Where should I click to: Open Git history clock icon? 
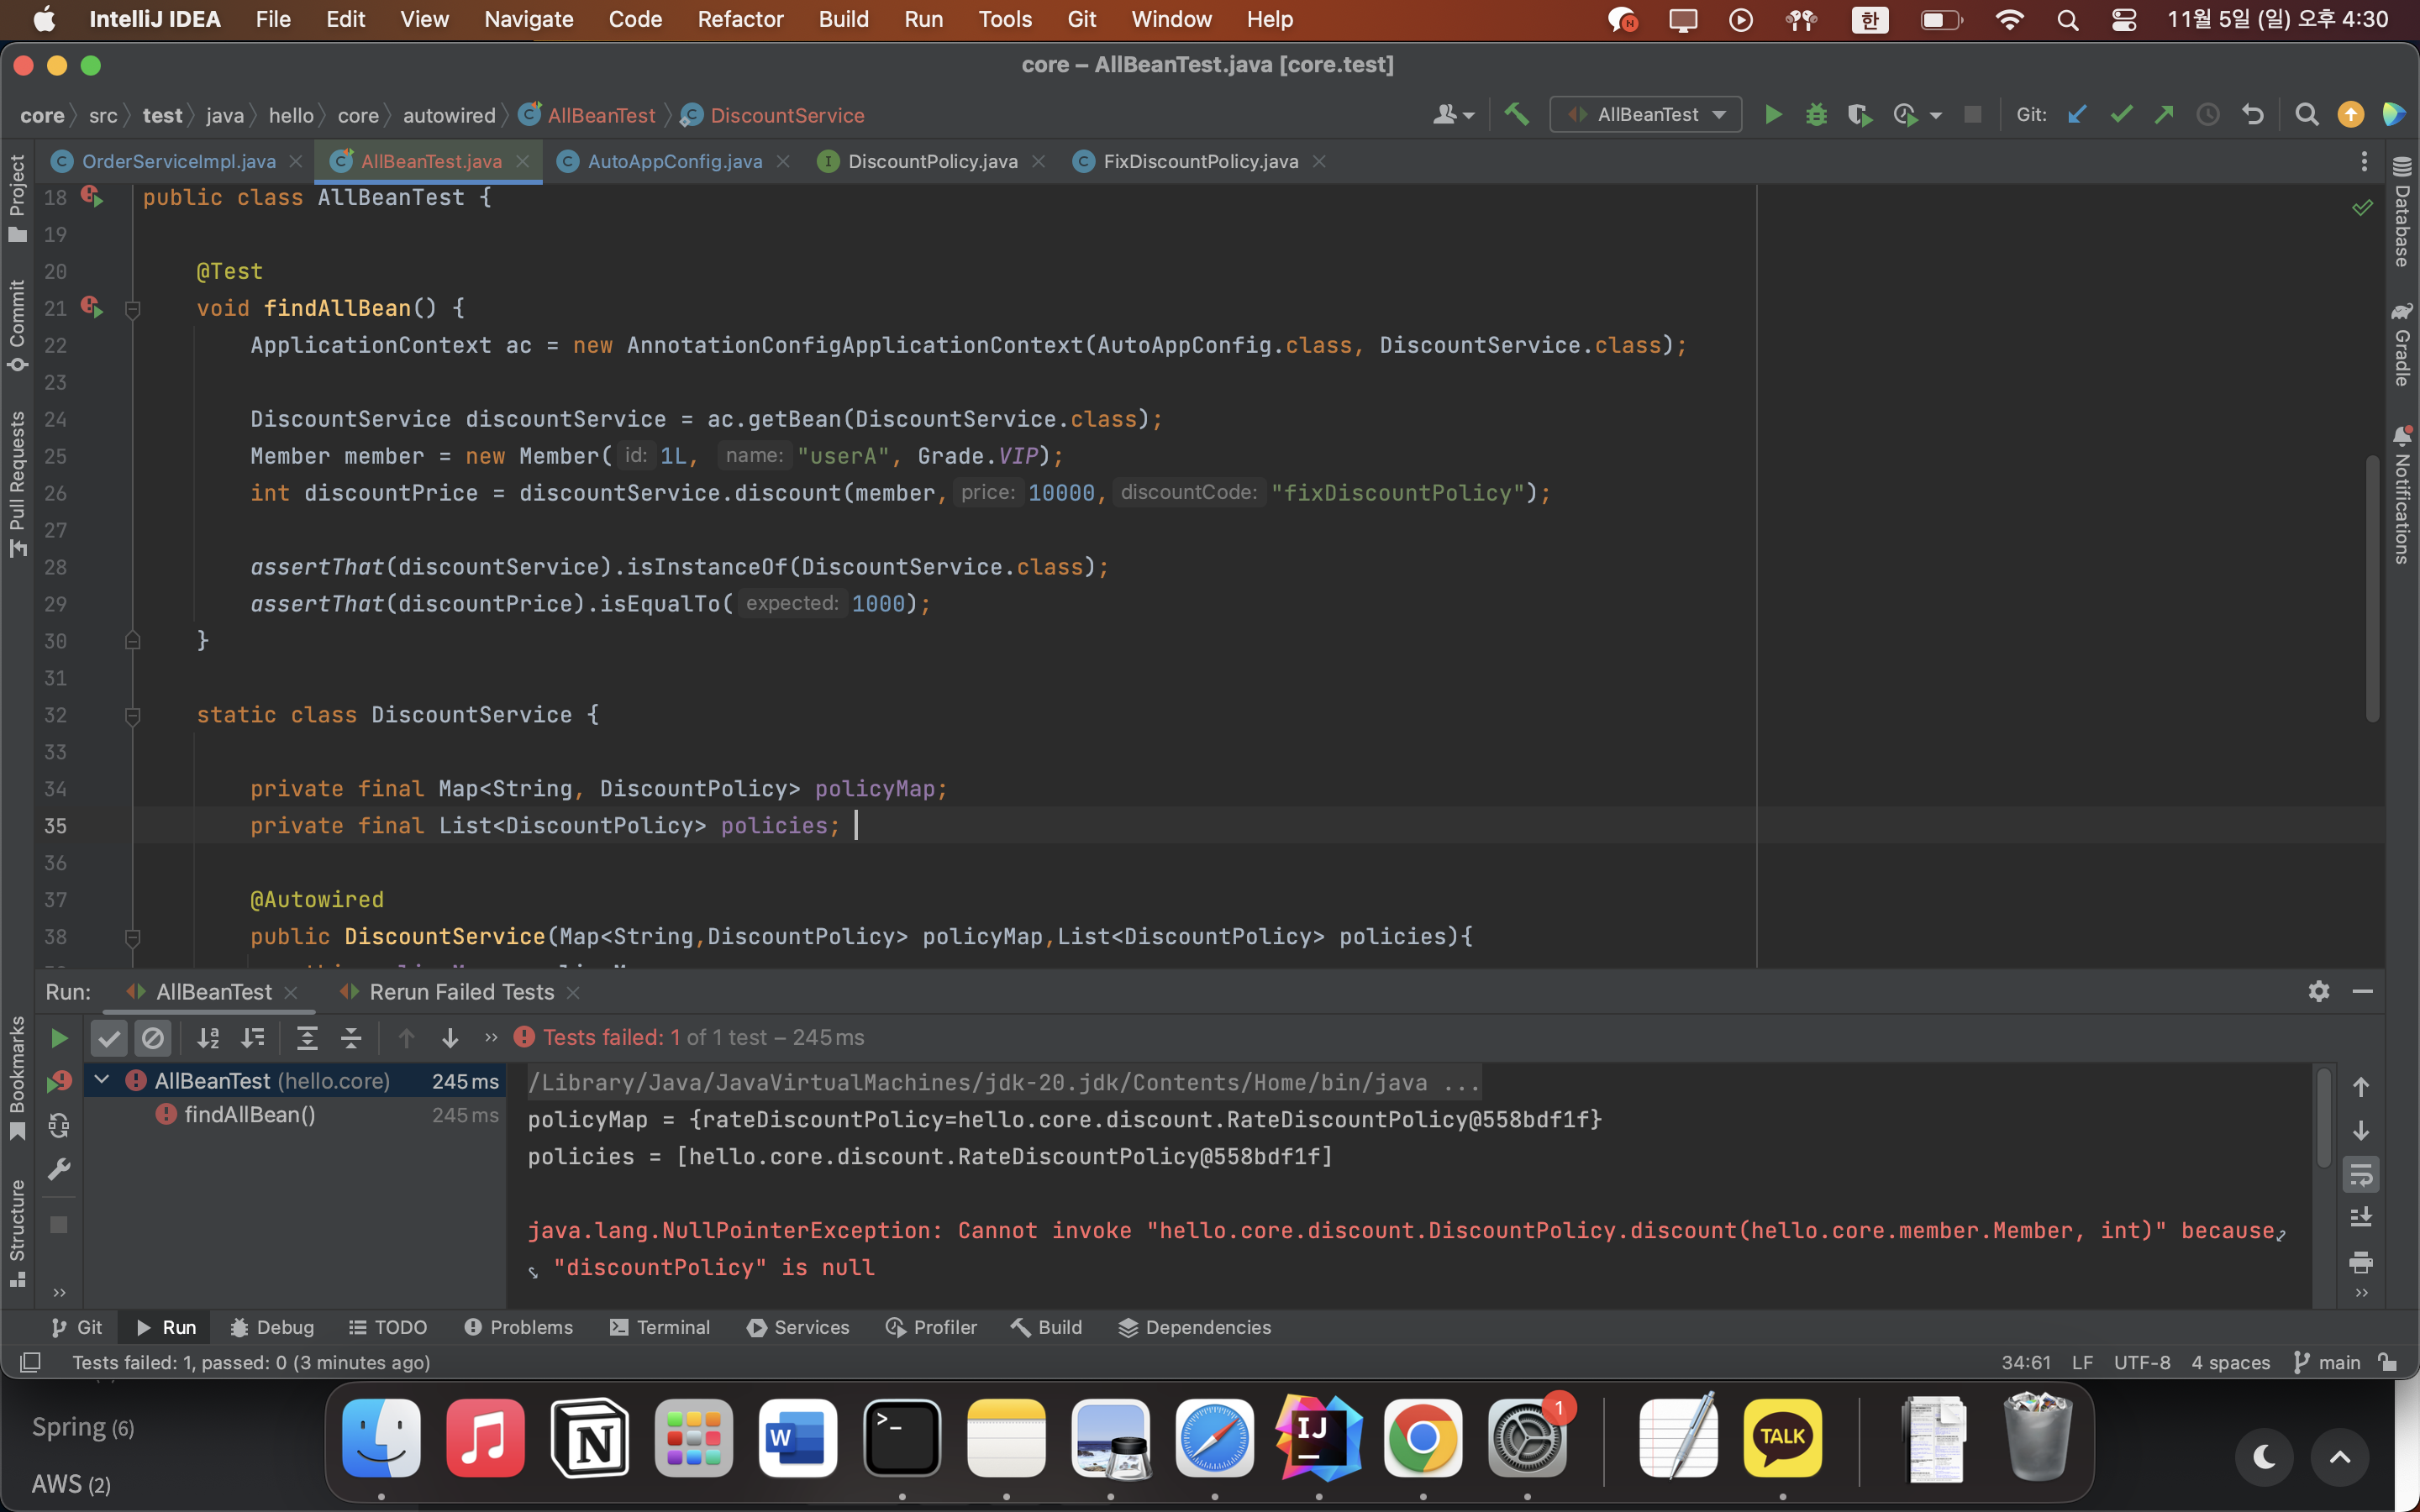tap(2208, 115)
